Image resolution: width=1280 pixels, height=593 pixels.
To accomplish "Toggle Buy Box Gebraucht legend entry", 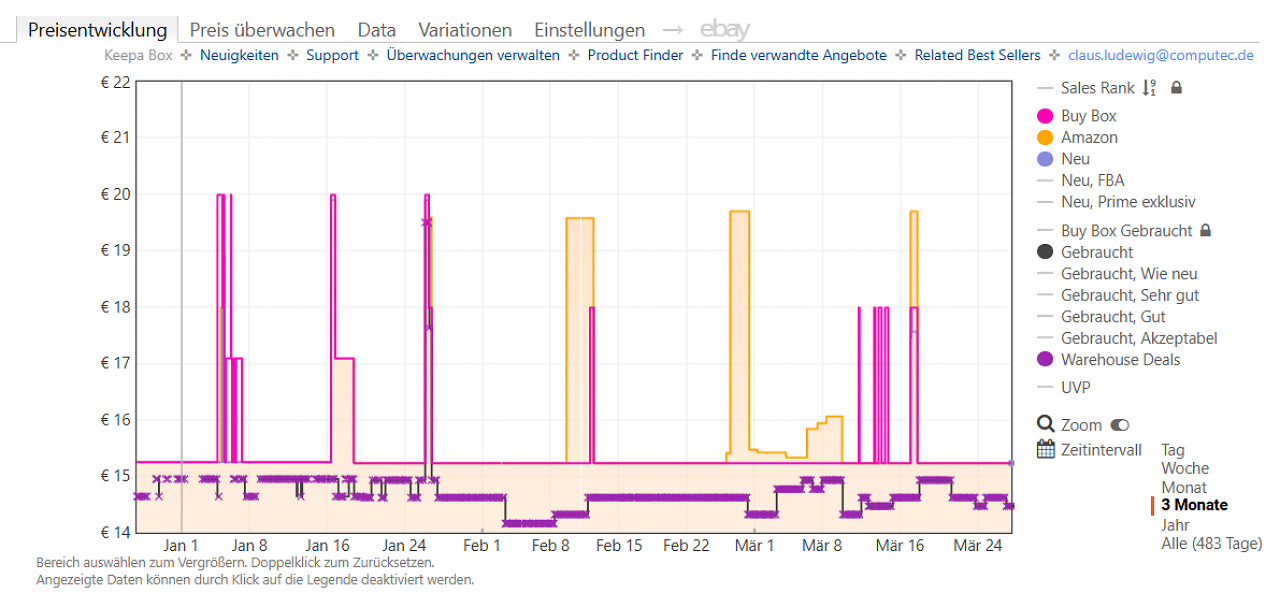I will [x=1126, y=231].
